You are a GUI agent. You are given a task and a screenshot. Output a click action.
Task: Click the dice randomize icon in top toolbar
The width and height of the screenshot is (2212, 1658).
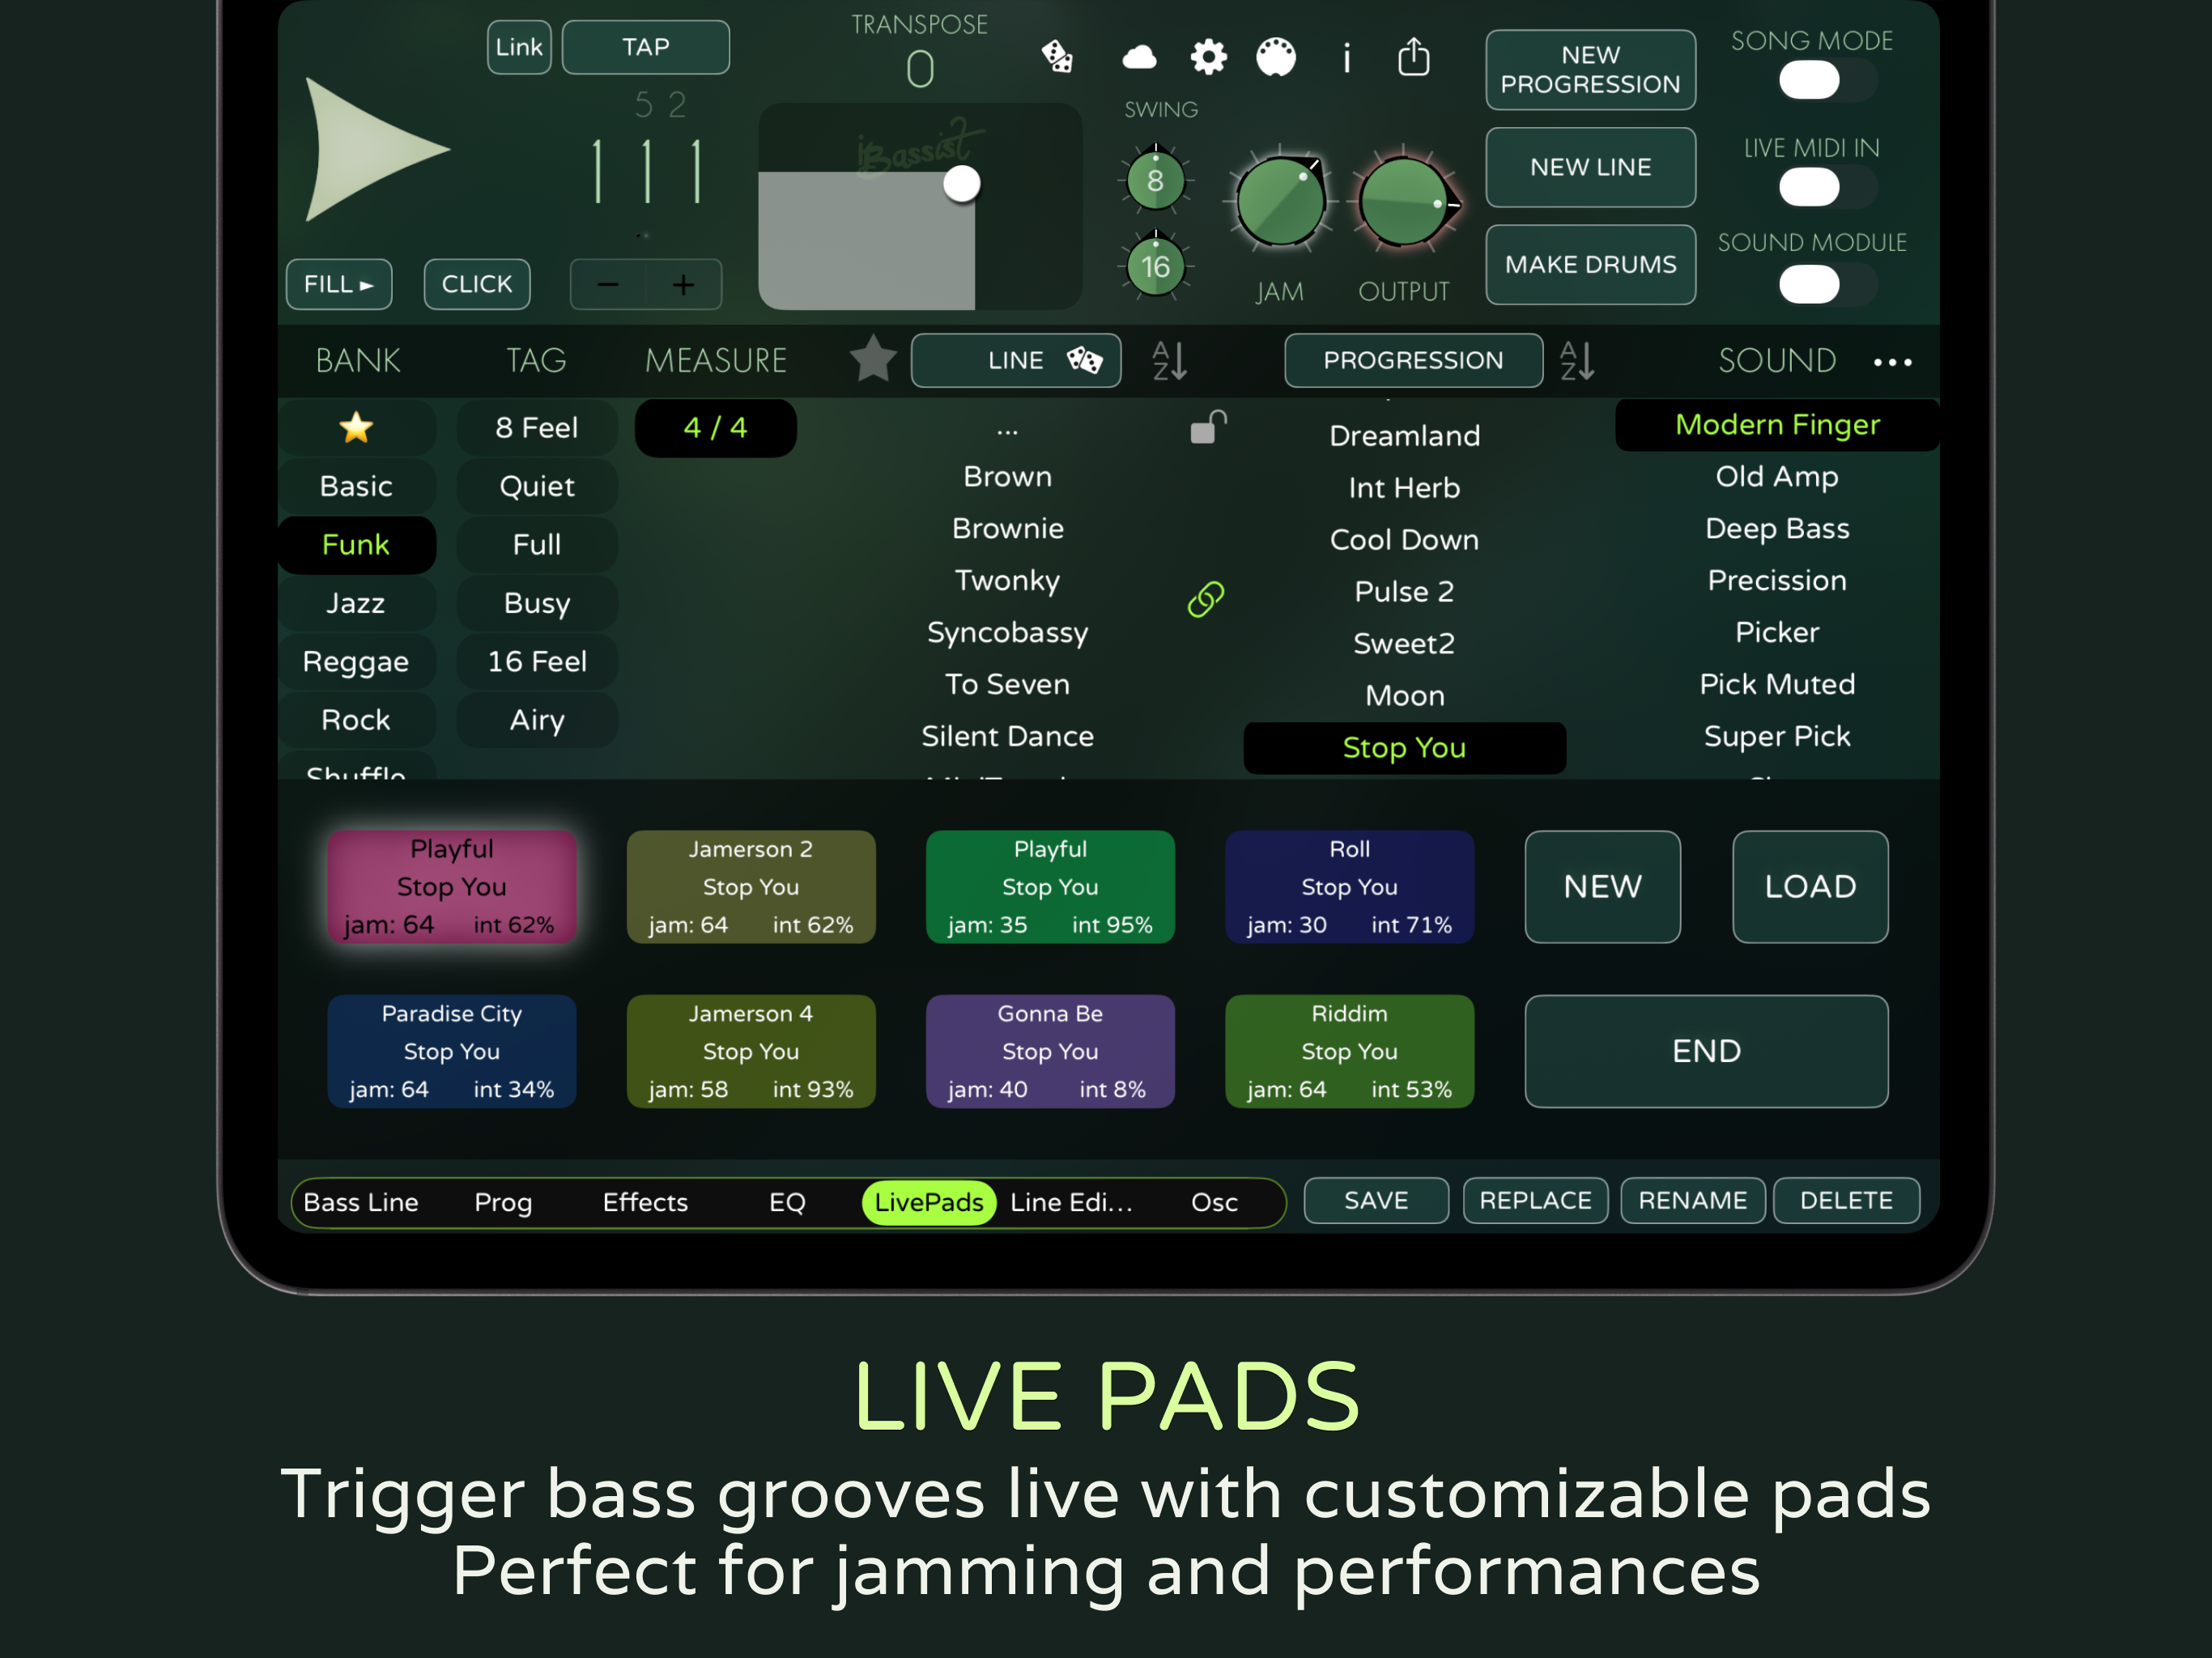point(1057,57)
